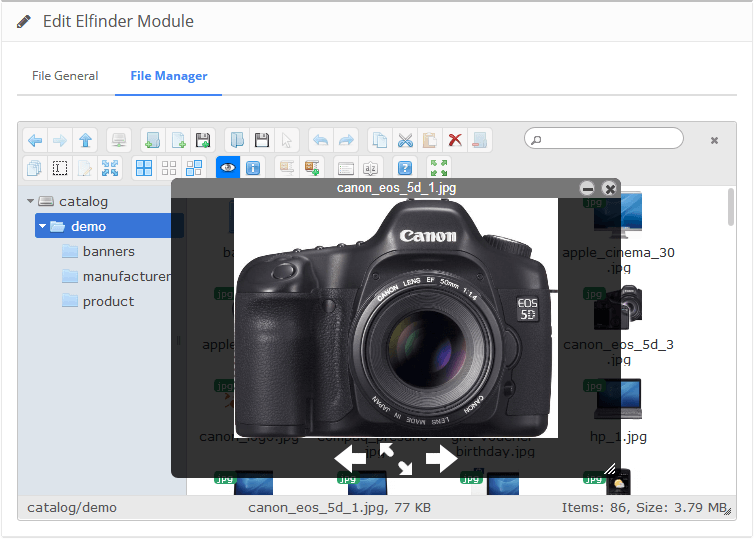The height and width of the screenshot is (539, 754).
Task: Show the previous image in the preview
Action: click(351, 458)
